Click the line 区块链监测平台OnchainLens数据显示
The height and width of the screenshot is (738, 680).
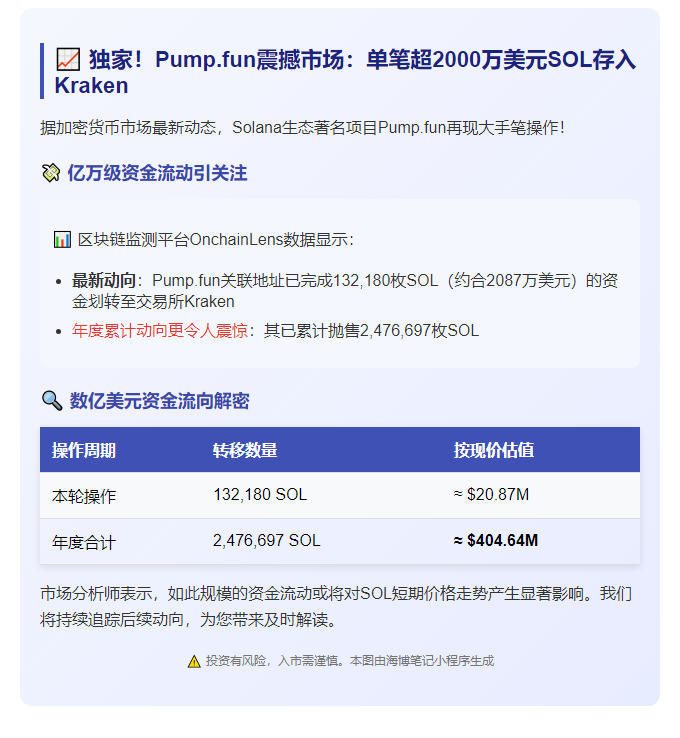tap(216, 240)
